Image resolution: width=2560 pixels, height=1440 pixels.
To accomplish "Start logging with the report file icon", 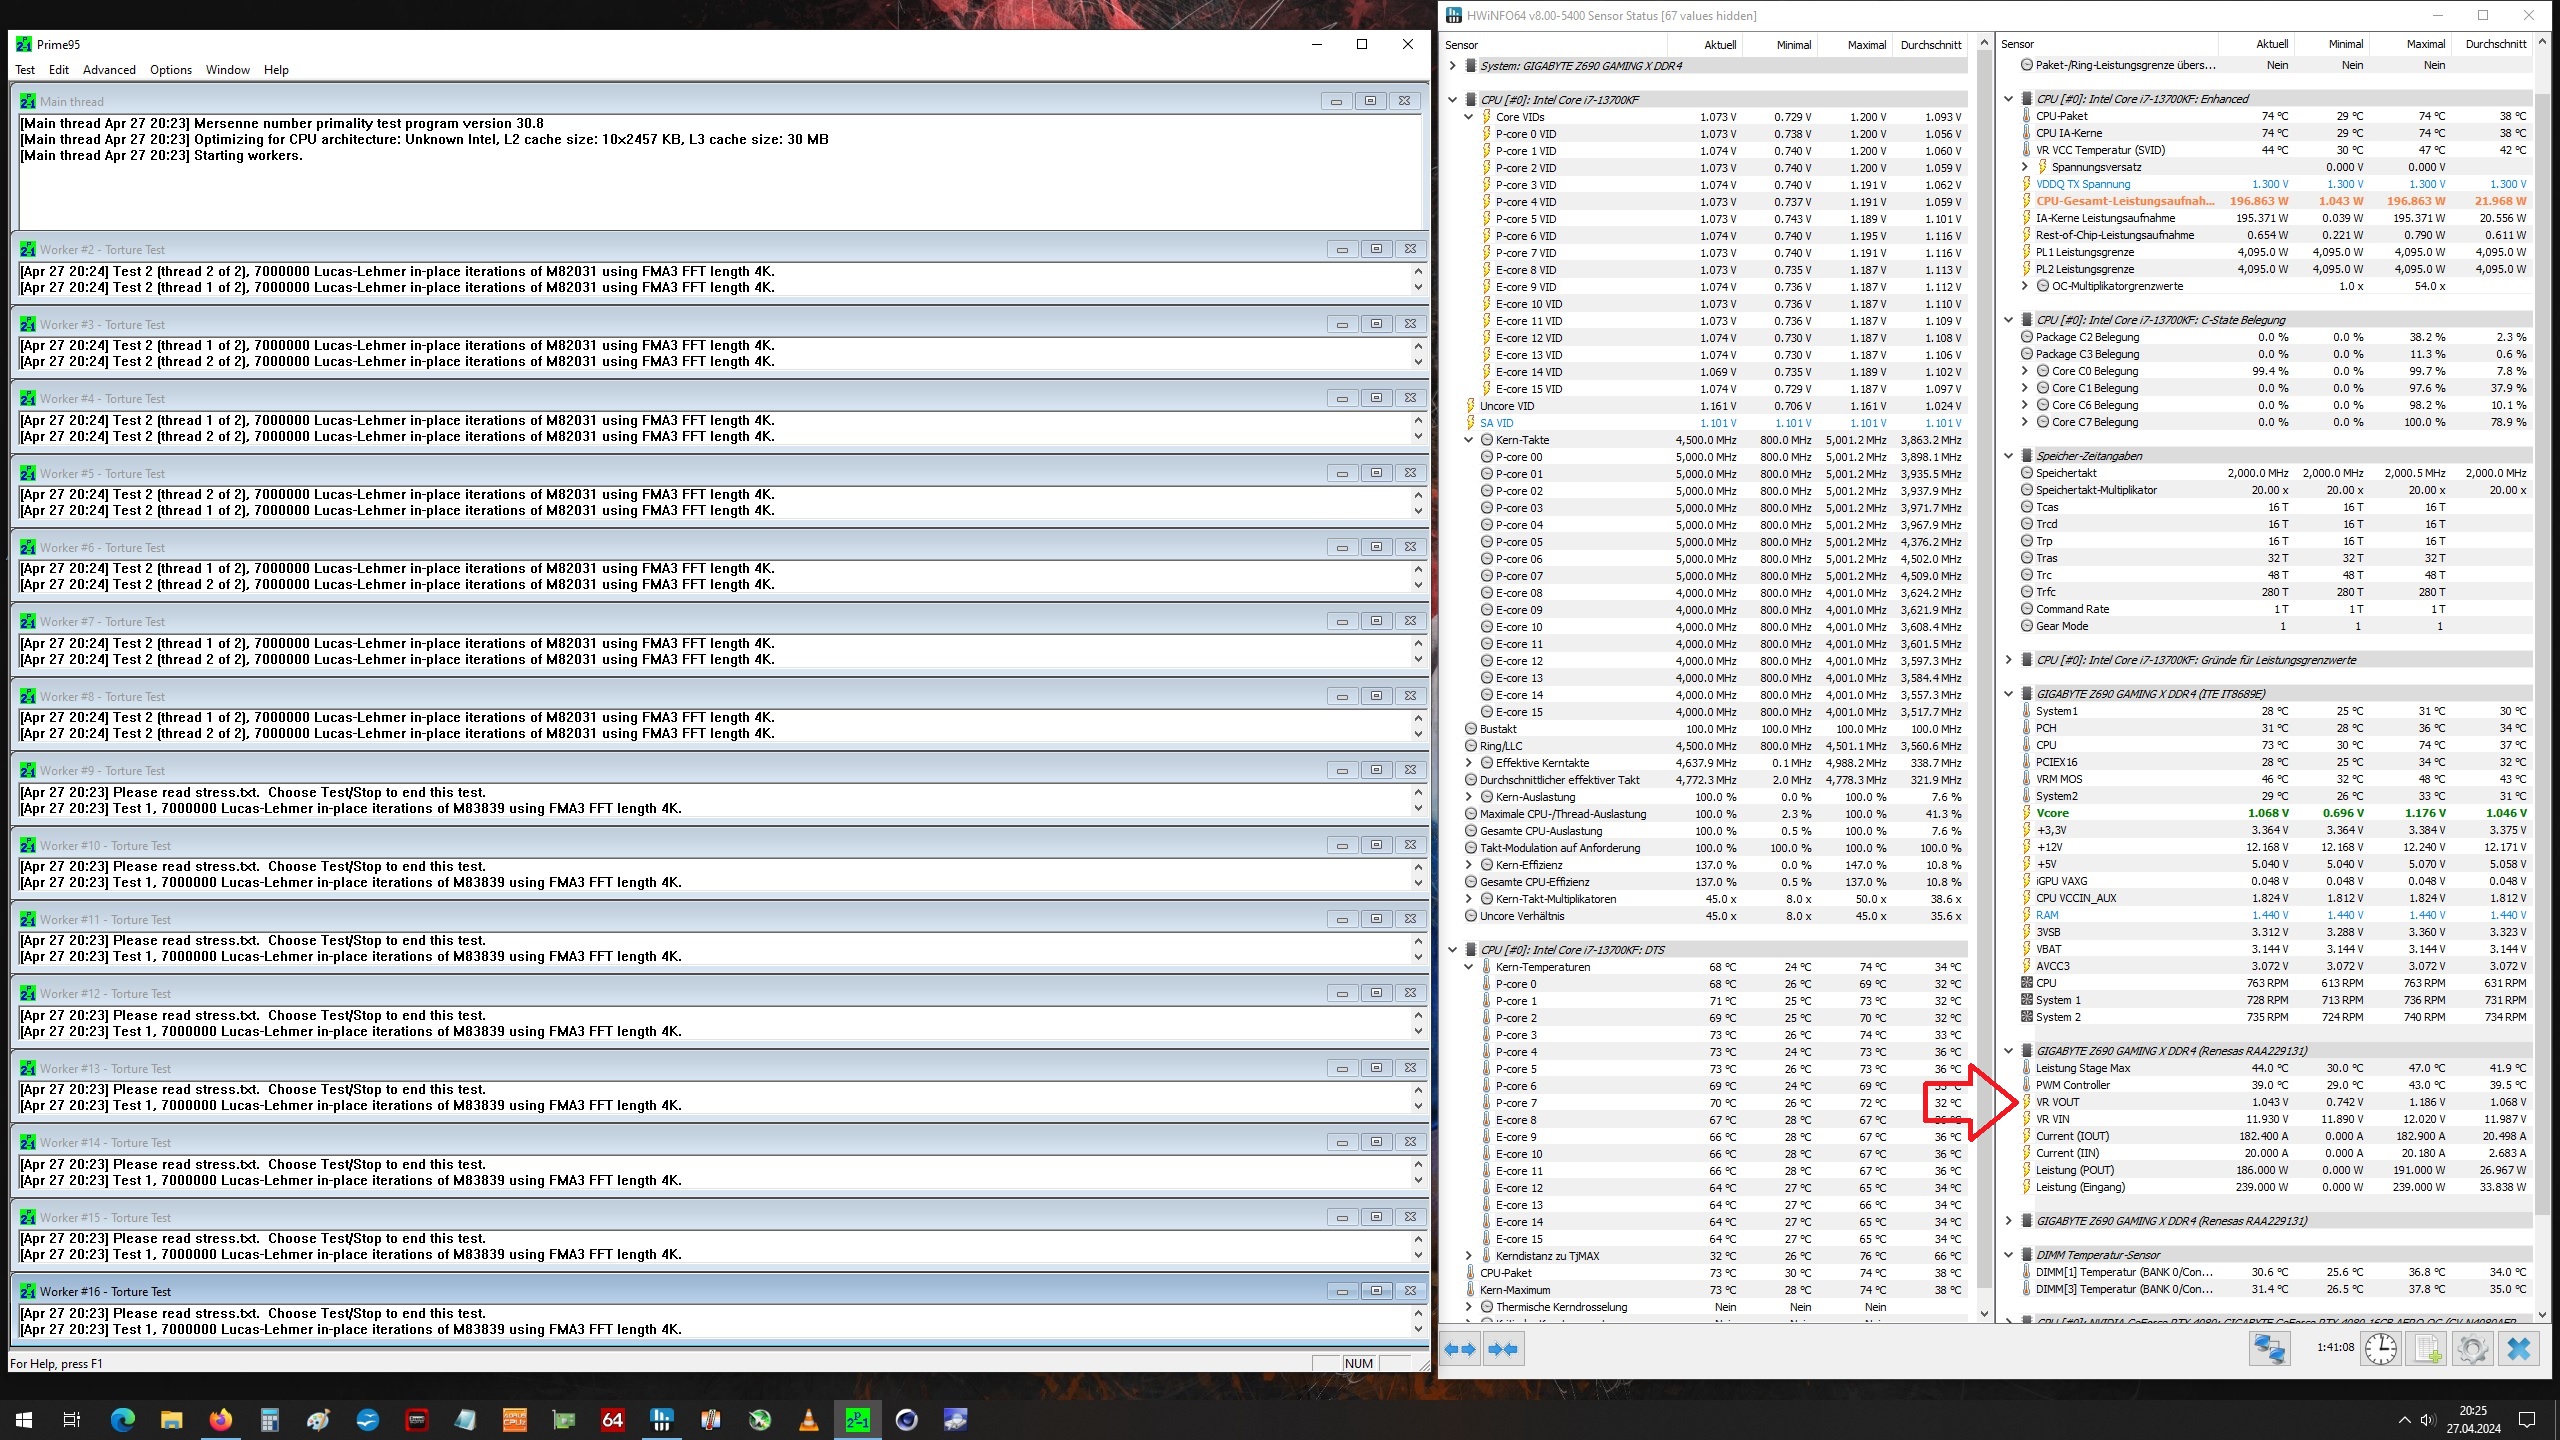I will point(2427,1349).
